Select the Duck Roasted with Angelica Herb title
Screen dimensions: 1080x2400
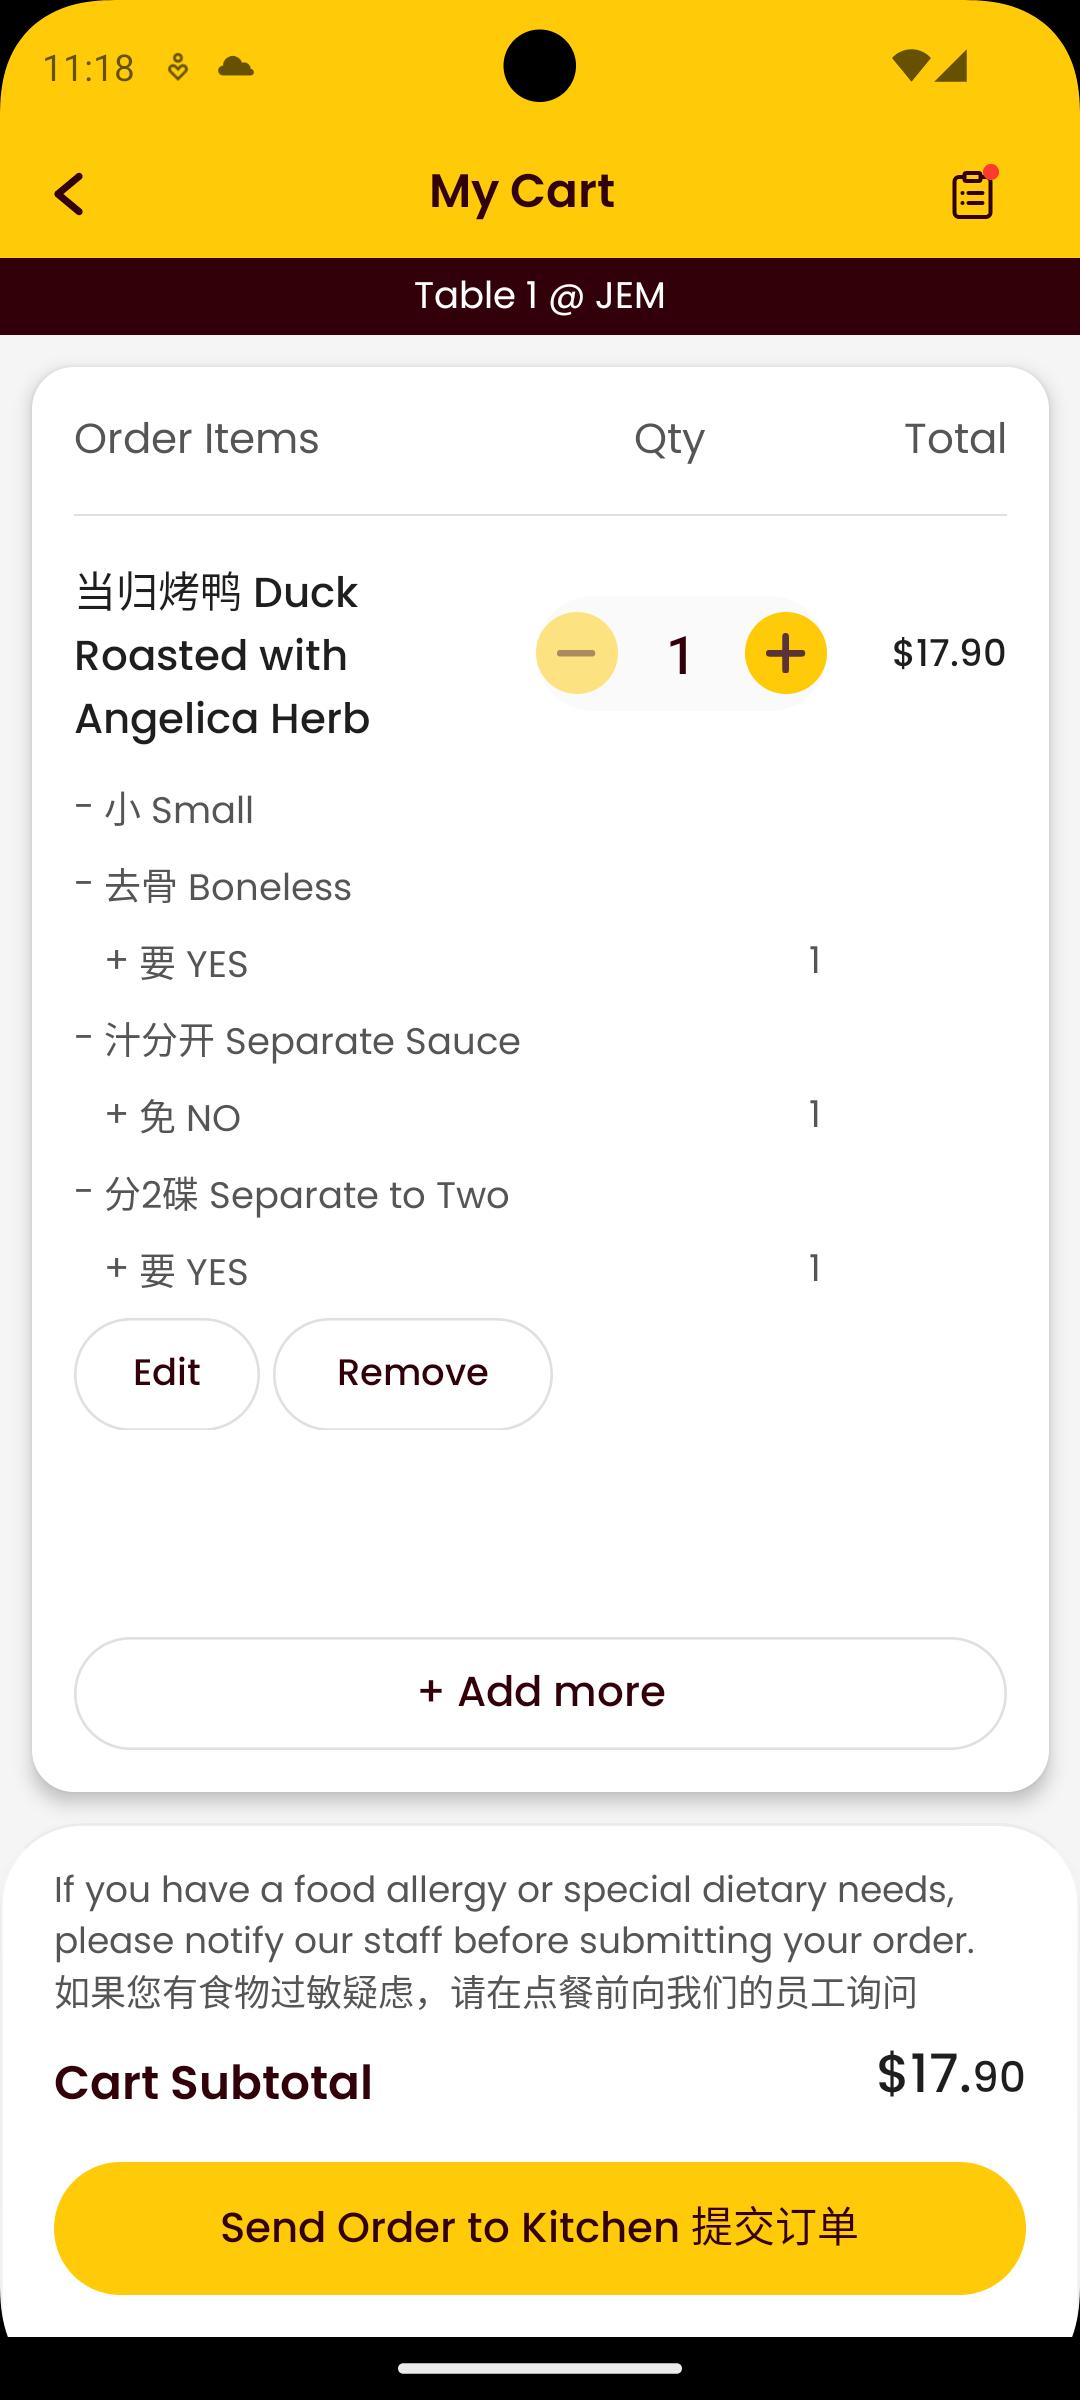point(223,656)
